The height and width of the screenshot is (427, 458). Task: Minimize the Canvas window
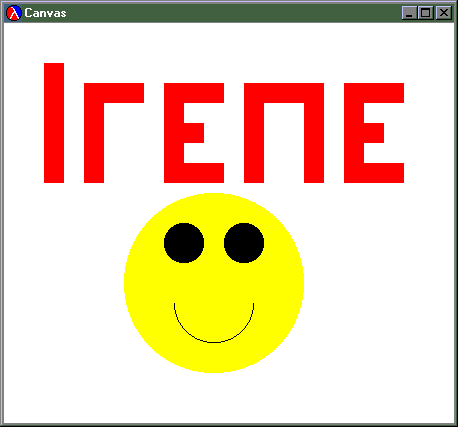point(410,13)
